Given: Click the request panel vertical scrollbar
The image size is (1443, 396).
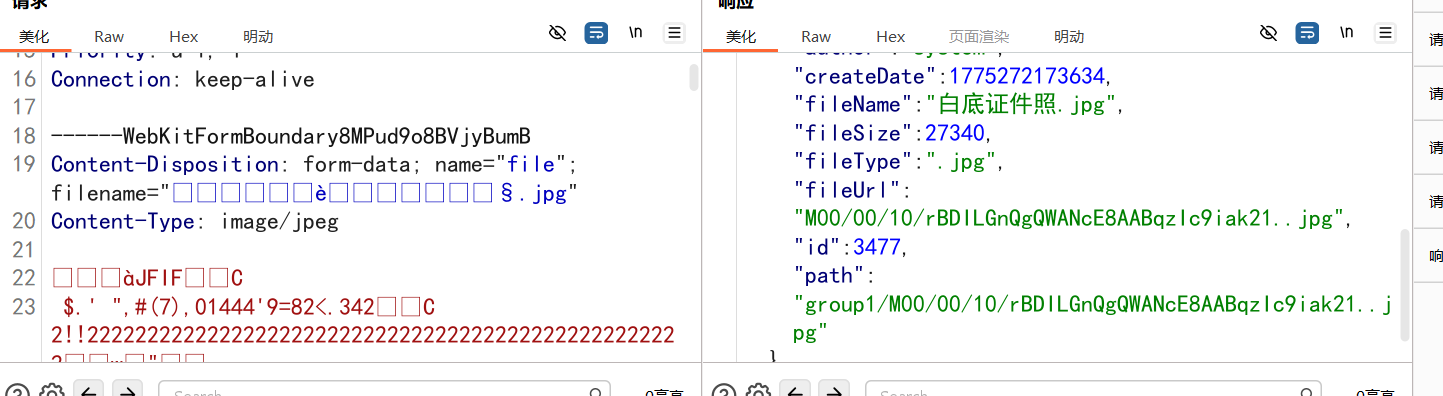Looking at the screenshot, I should 693,78.
